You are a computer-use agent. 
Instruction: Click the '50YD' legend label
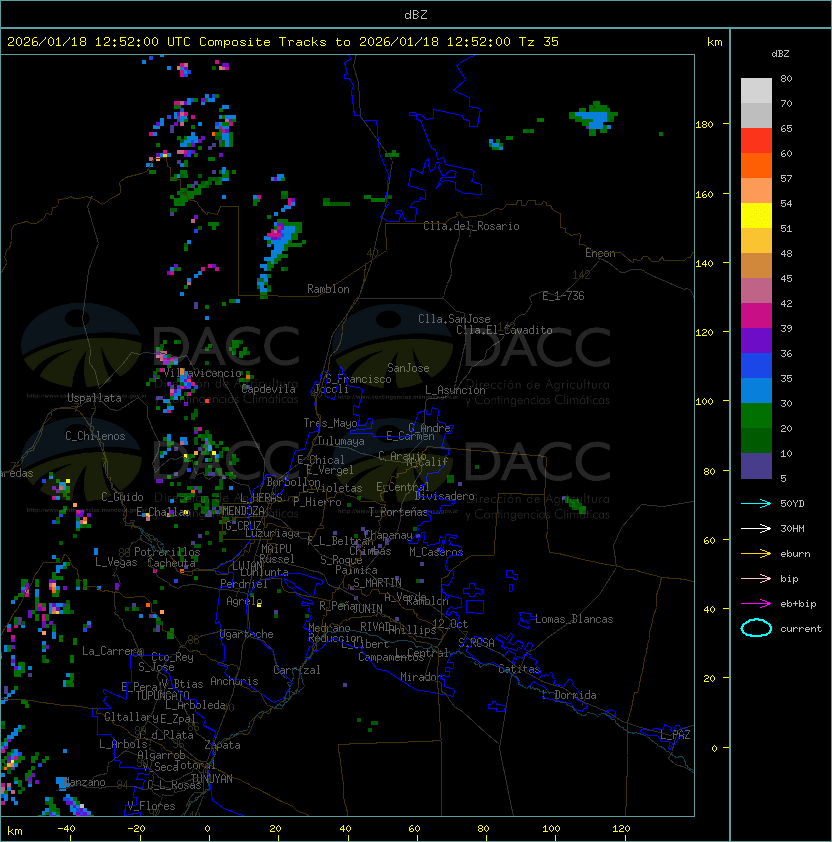[792, 504]
